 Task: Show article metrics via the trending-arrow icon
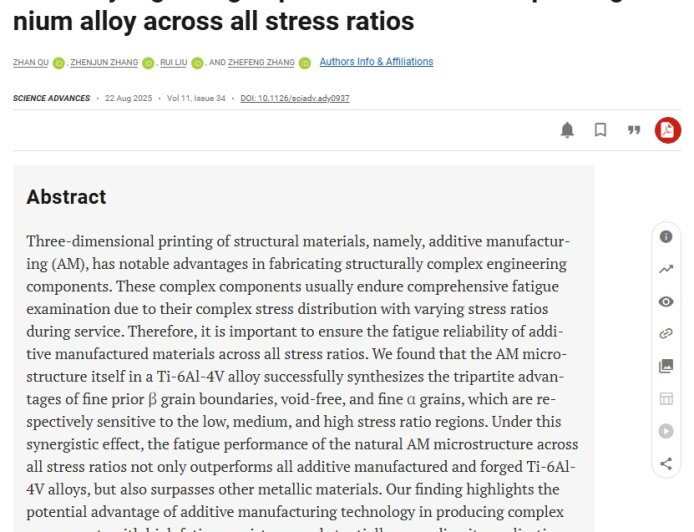[x=666, y=269]
